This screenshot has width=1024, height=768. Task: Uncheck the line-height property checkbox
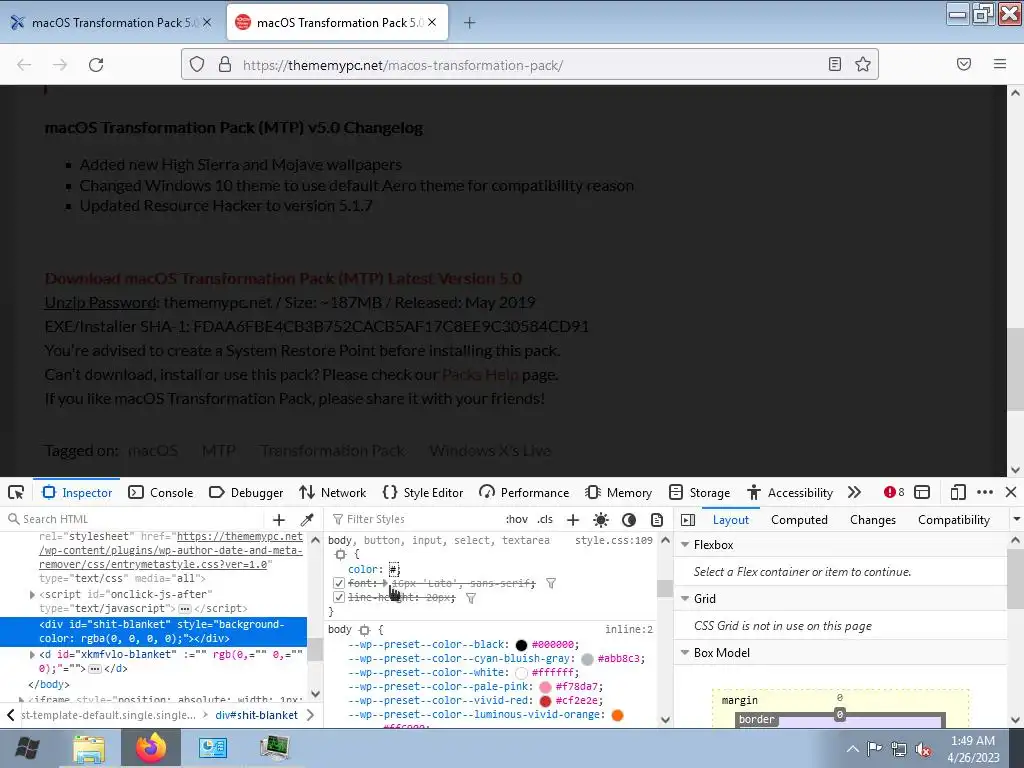click(x=338, y=598)
